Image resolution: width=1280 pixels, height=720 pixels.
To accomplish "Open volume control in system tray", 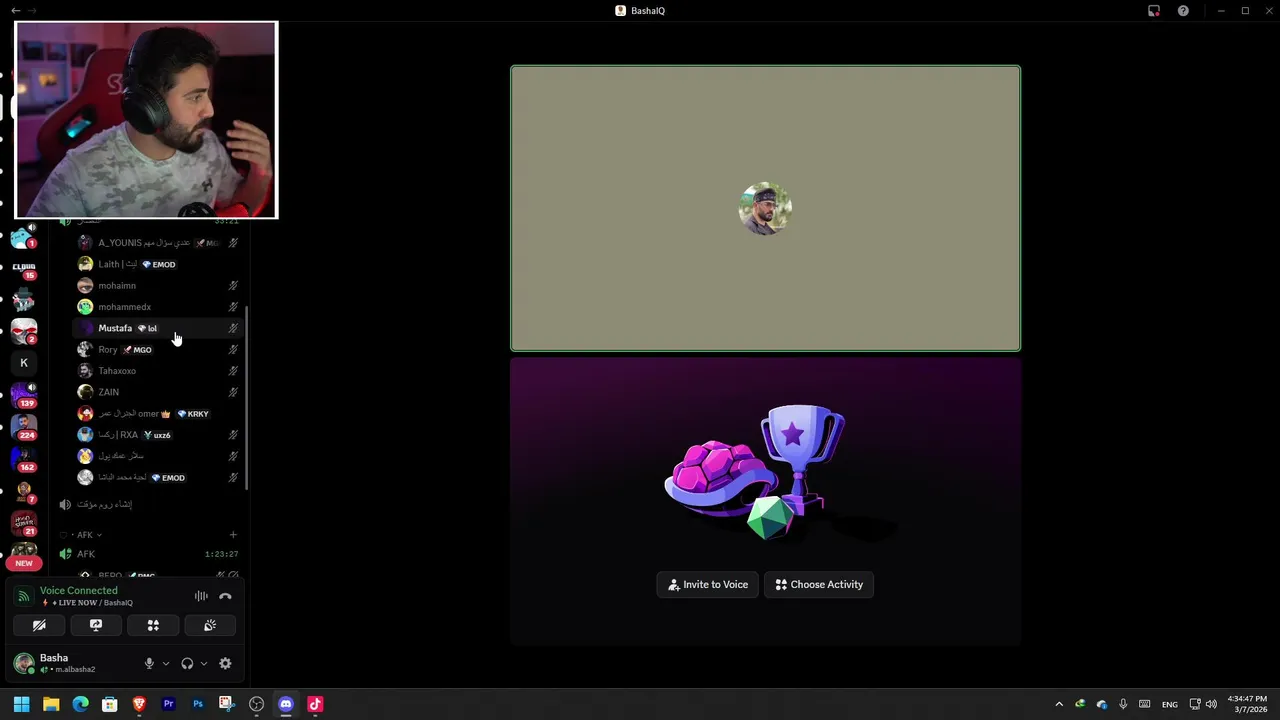I will click(1212, 704).
